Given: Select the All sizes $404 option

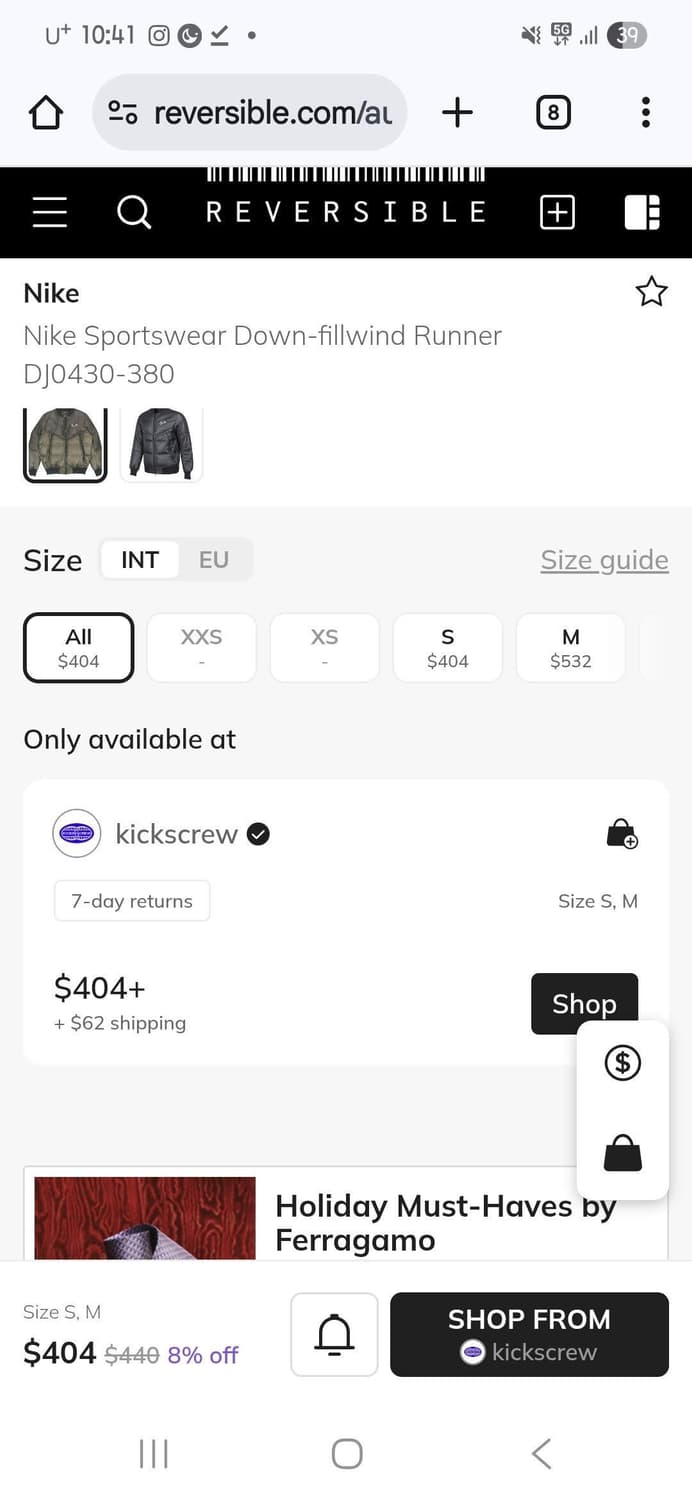Looking at the screenshot, I should point(78,648).
